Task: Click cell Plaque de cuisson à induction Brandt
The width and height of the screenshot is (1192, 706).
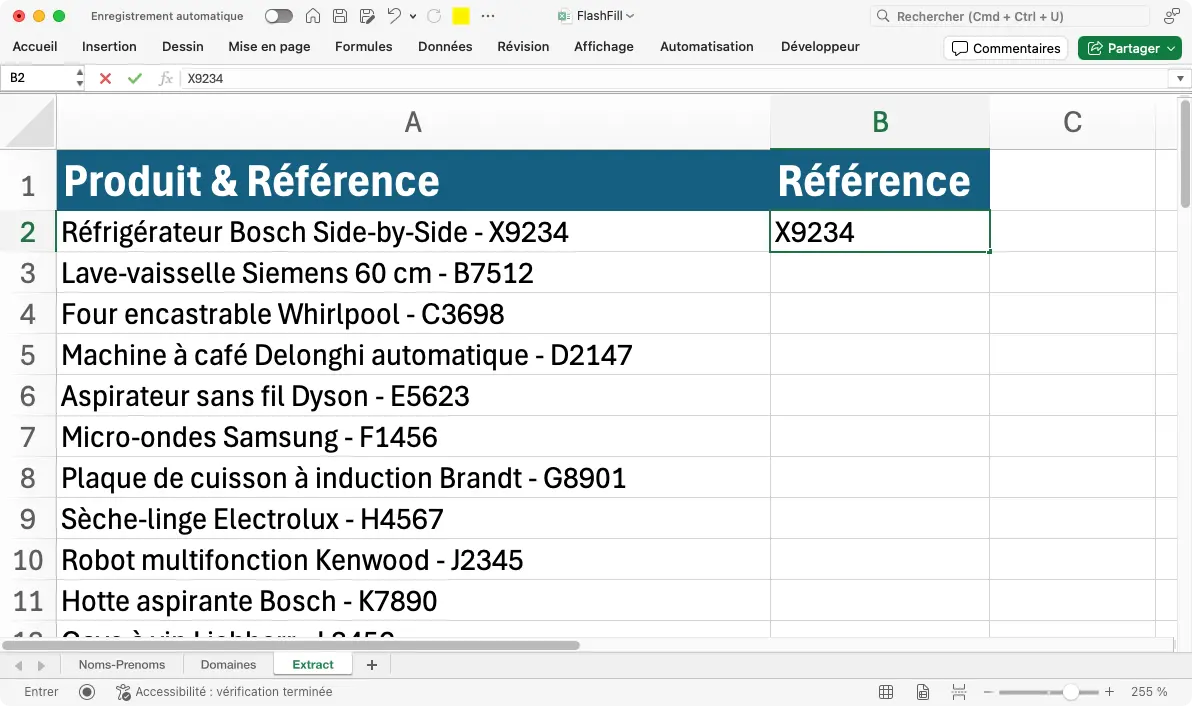Action: pos(413,478)
